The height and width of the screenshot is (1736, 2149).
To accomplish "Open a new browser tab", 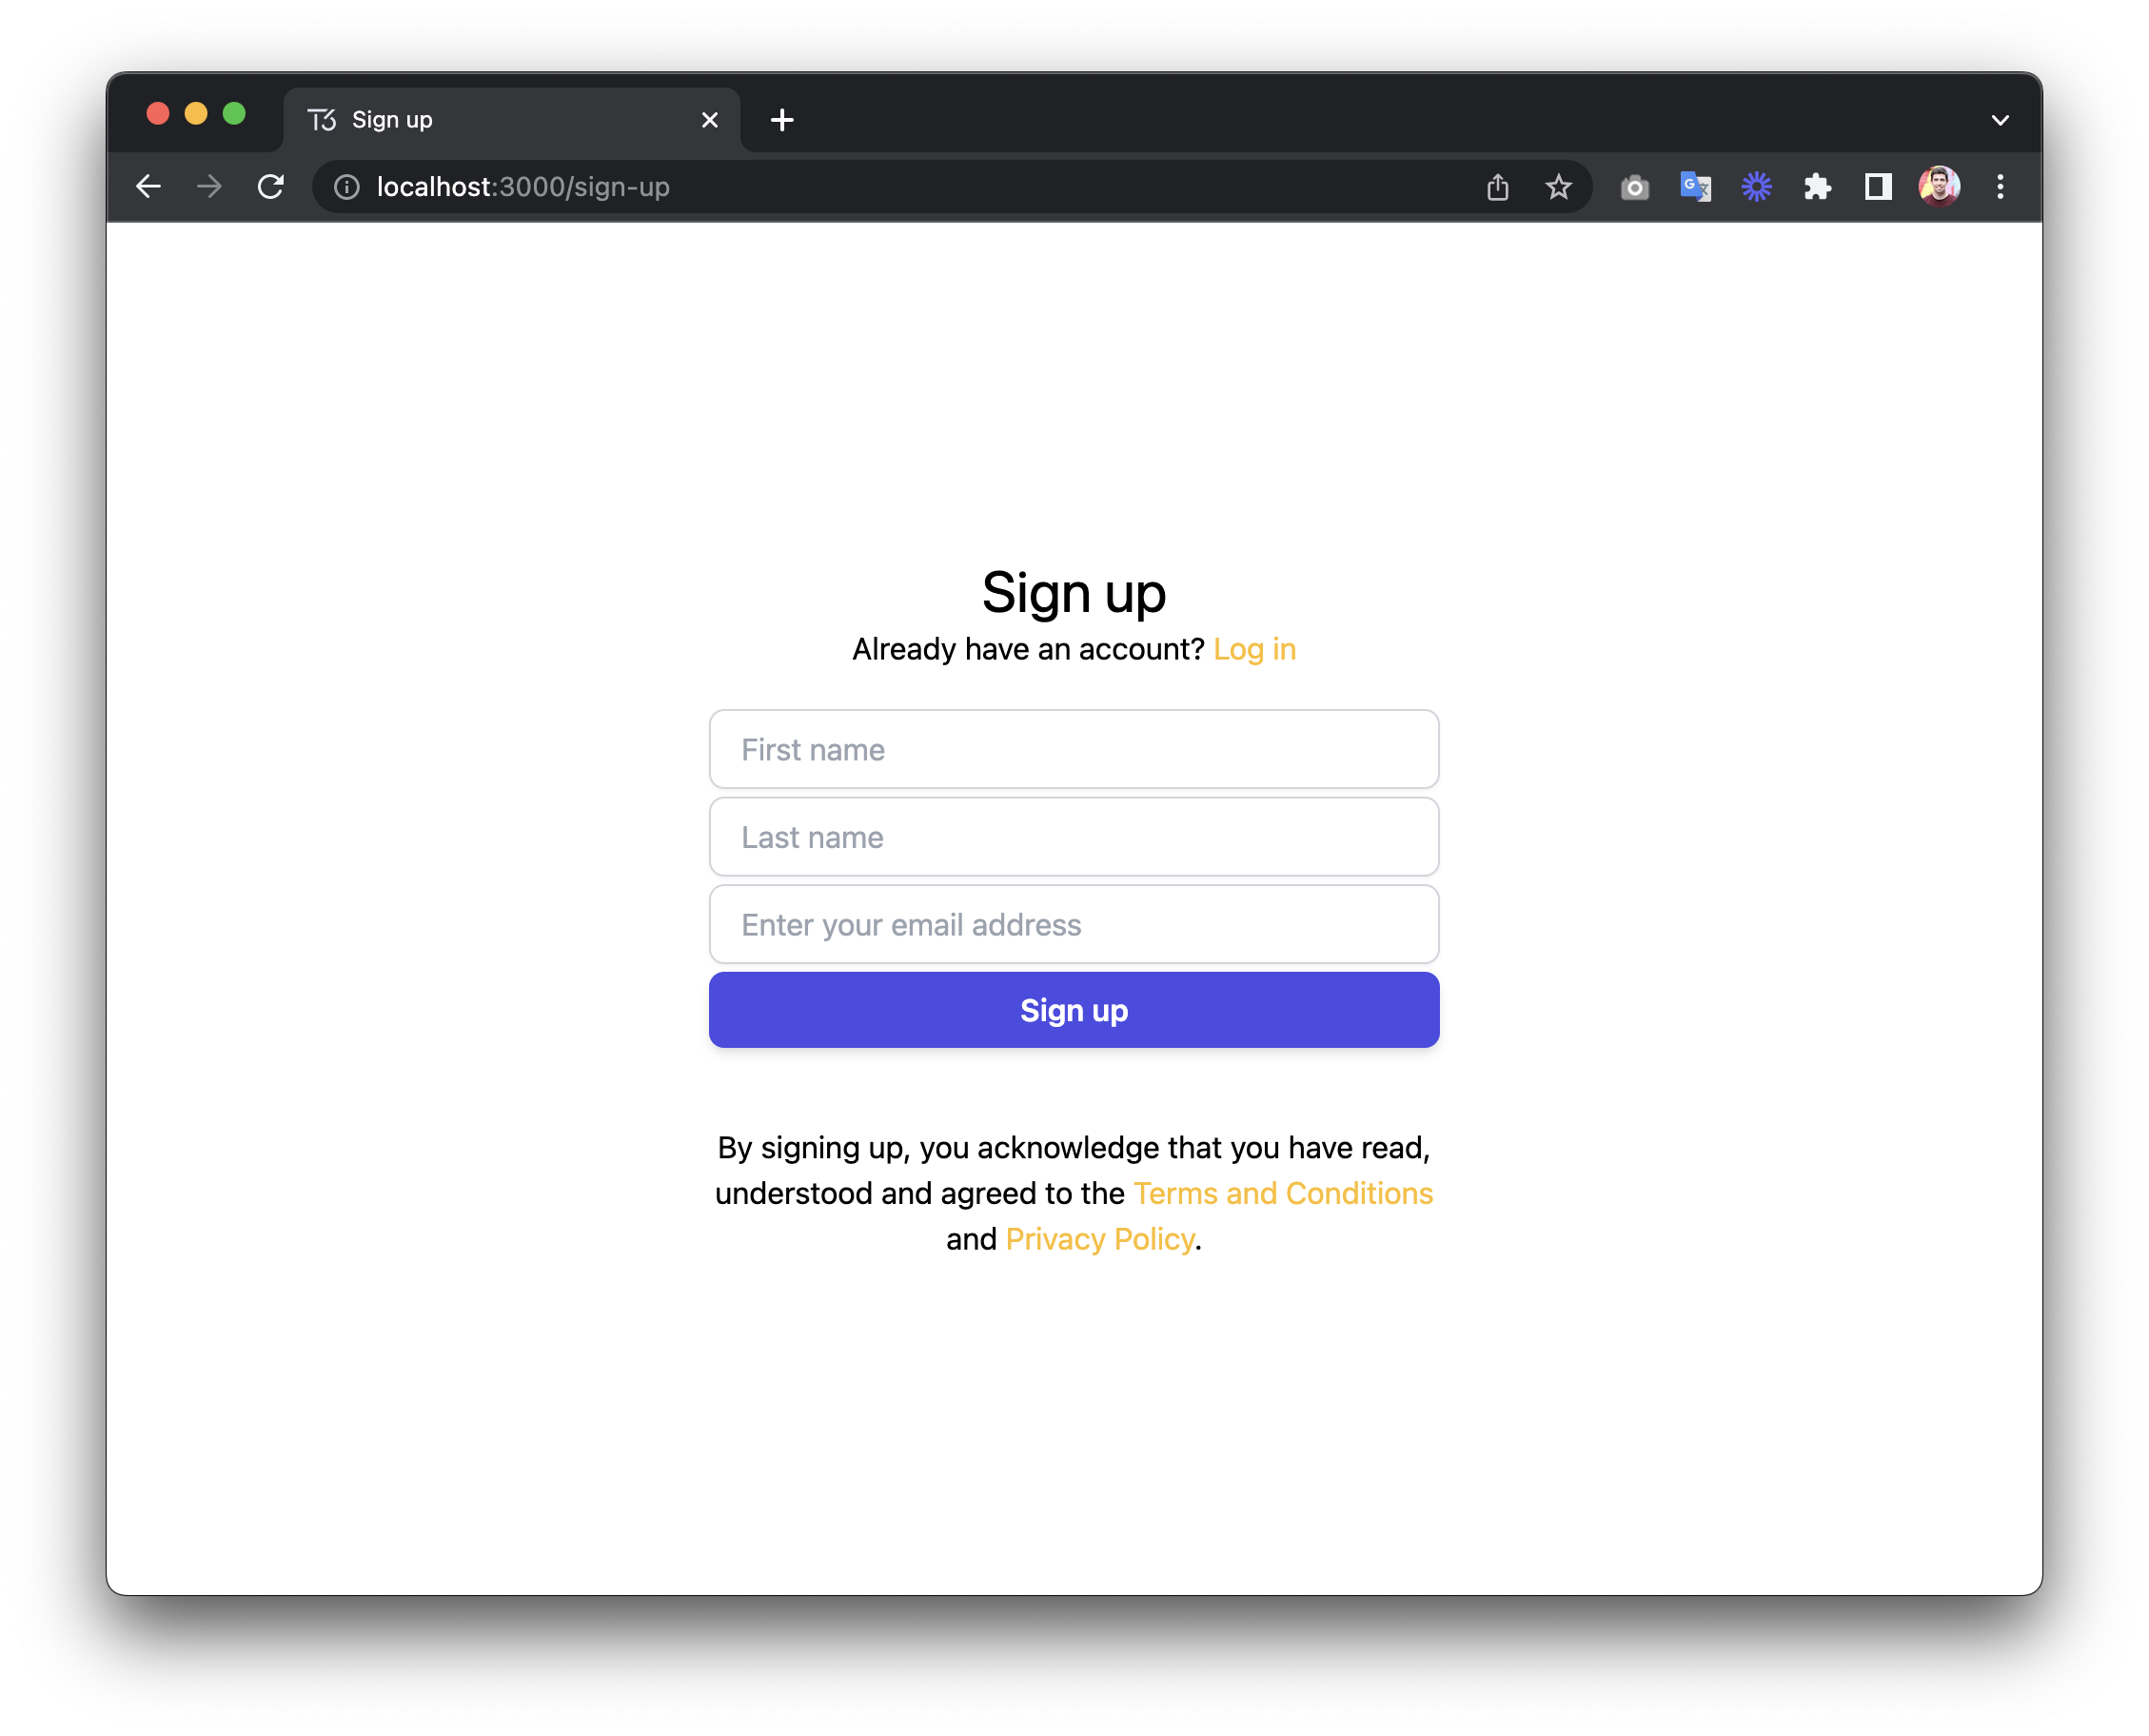I will pyautogui.click(x=782, y=119).
